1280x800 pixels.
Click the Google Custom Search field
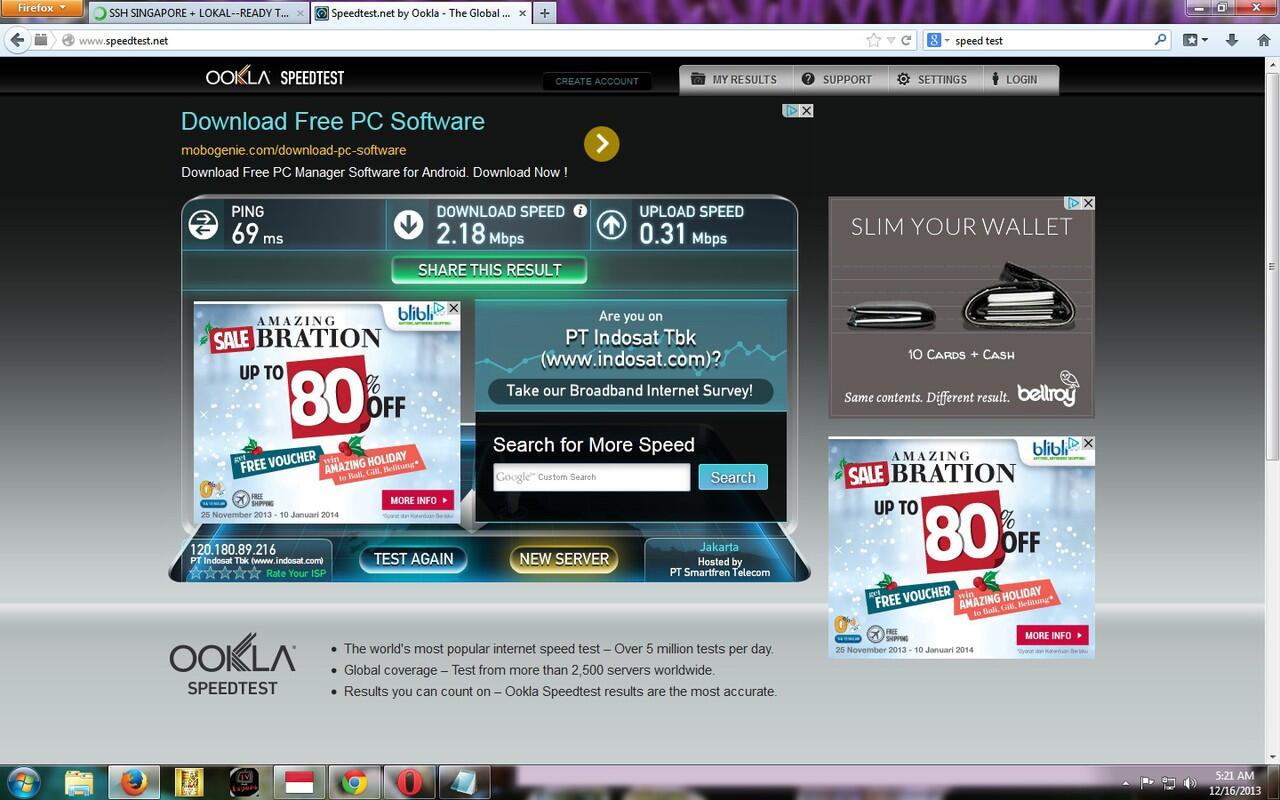(x=591, y=477)
